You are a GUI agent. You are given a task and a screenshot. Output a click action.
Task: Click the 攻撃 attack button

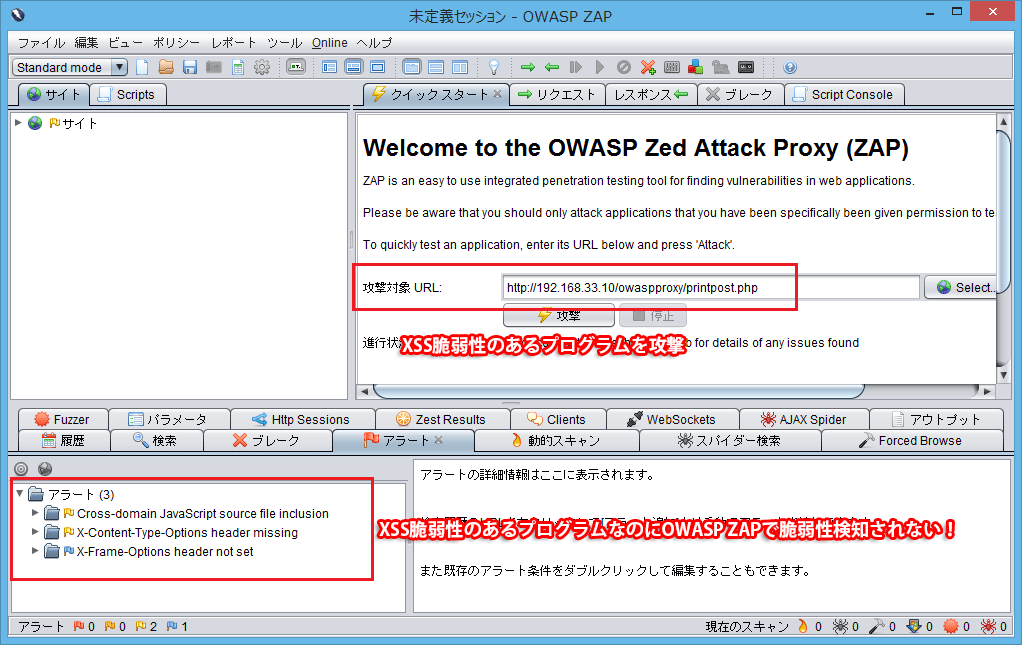coord(559,316)
